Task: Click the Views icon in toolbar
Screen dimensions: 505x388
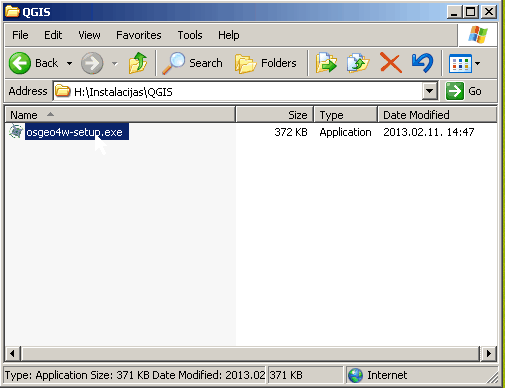Action: 460,63
